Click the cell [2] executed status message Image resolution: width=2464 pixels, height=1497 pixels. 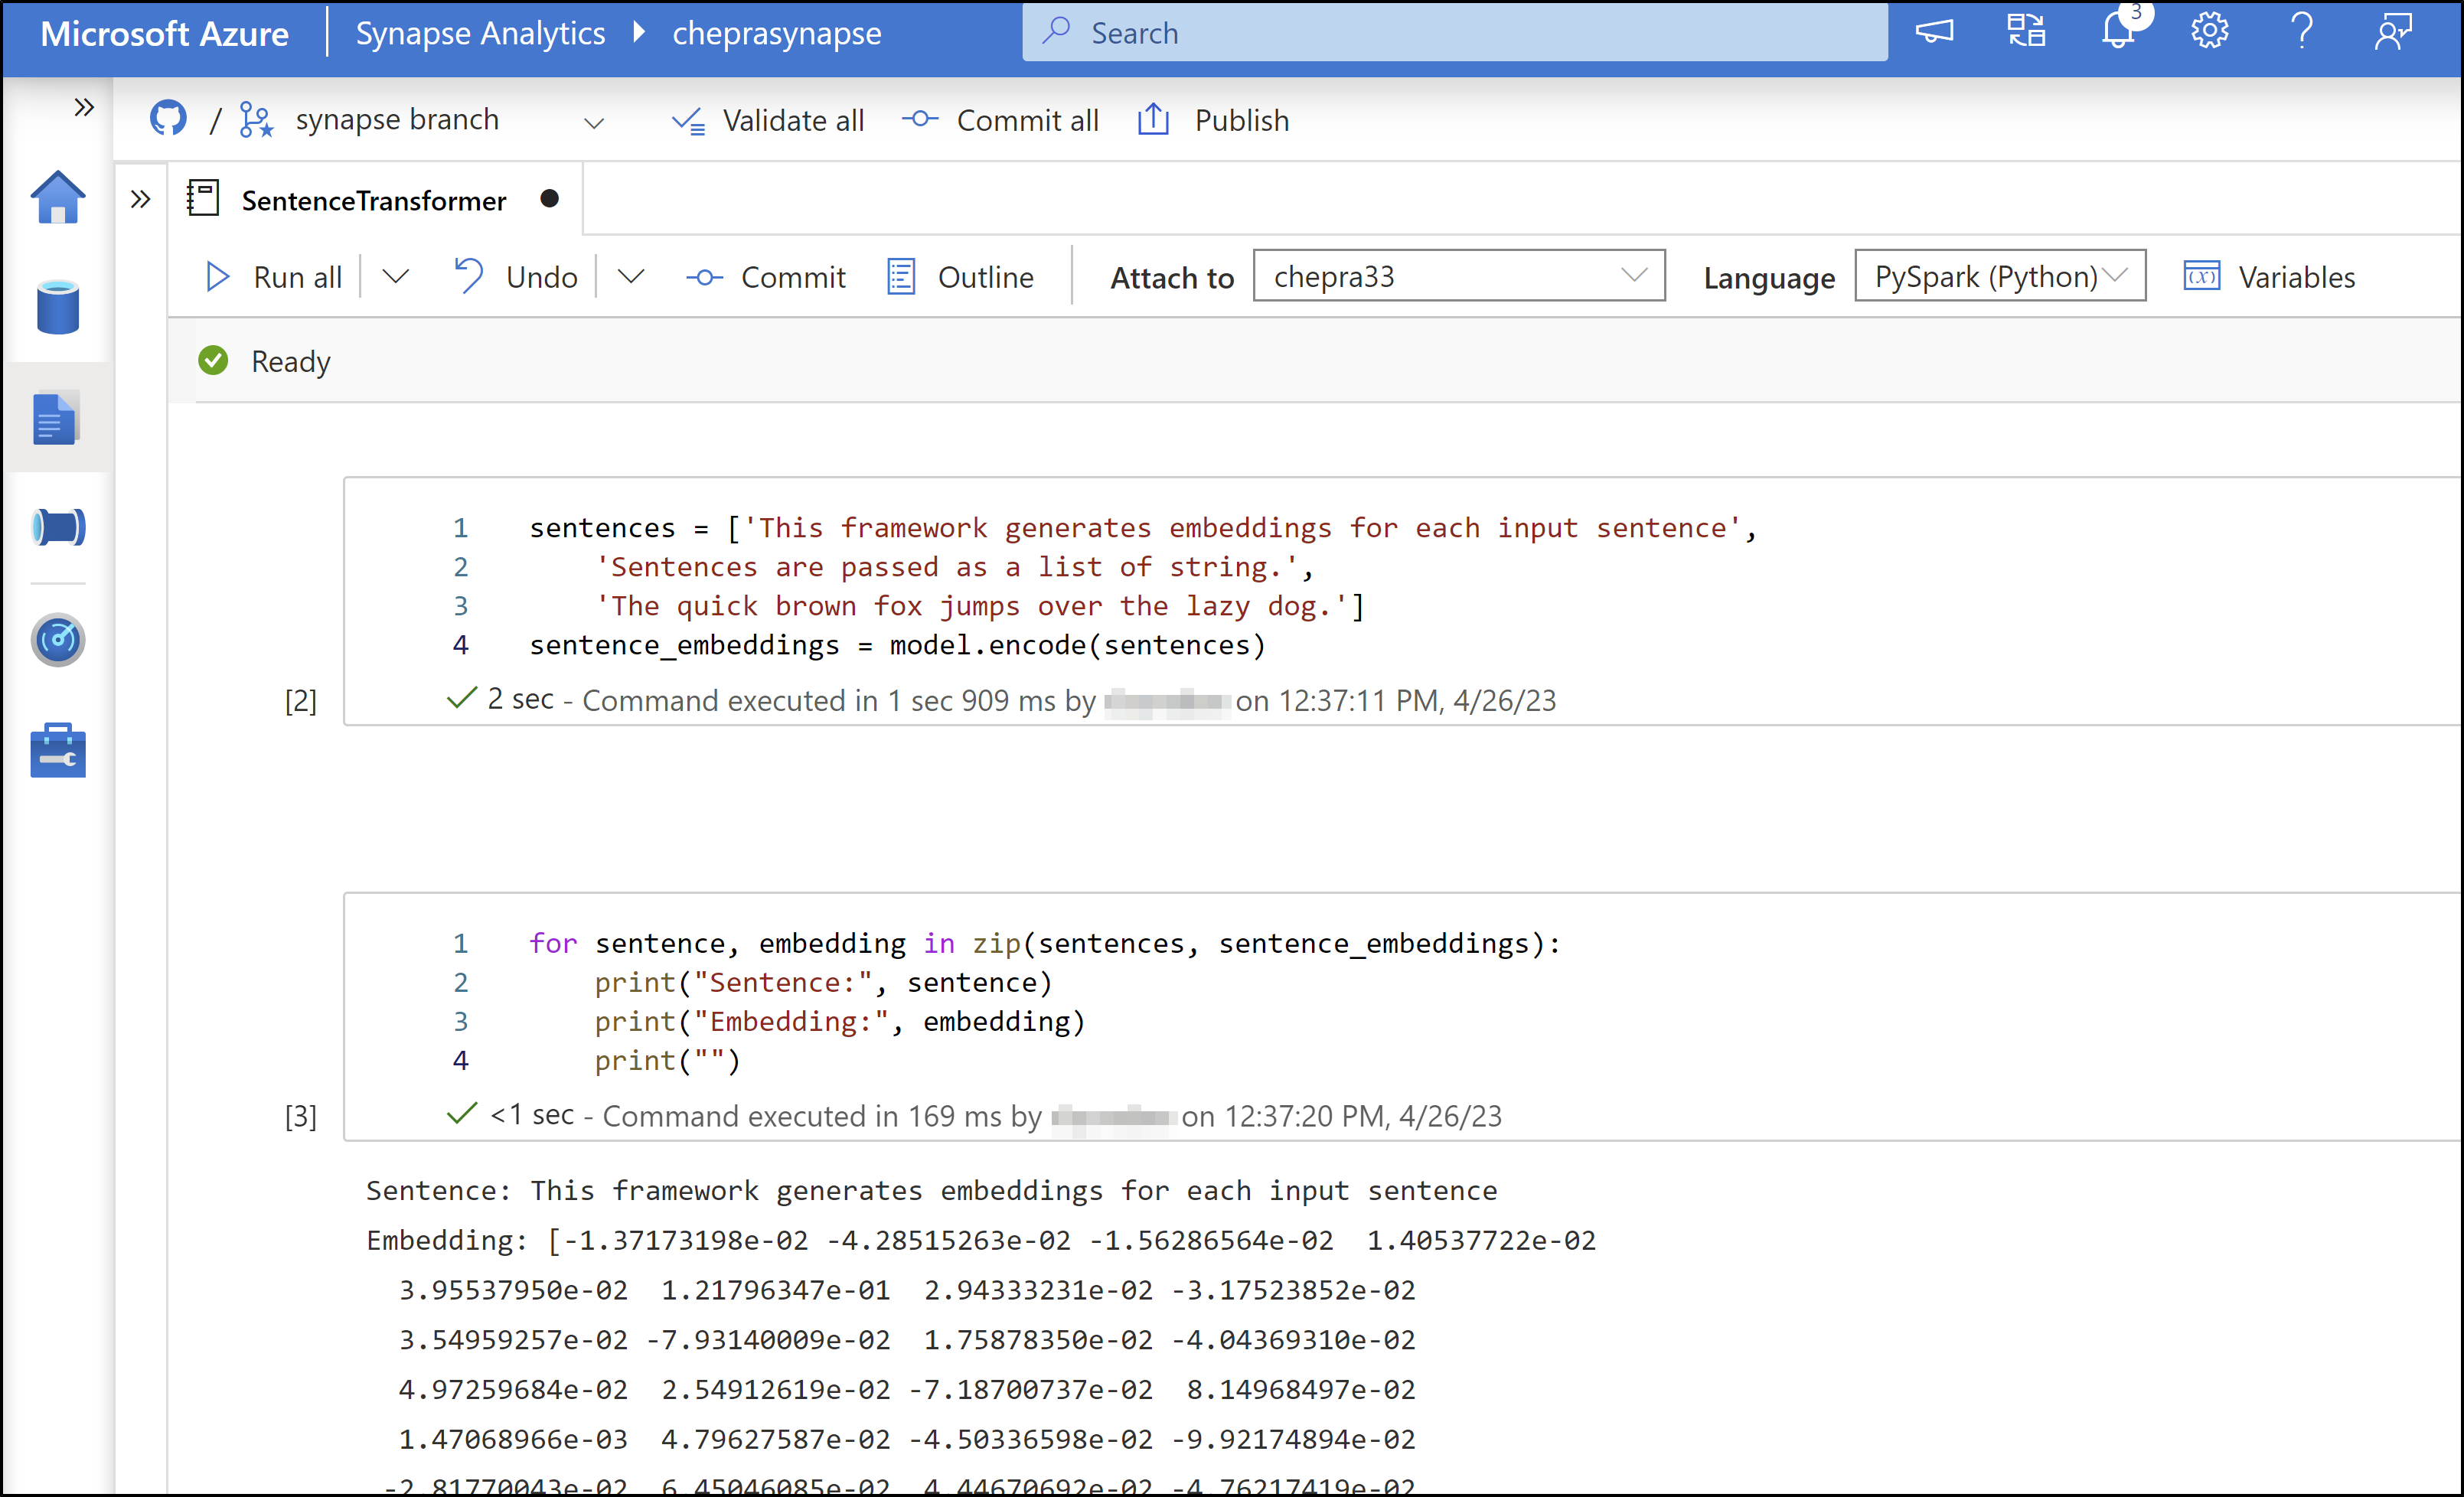(x=1001, y=700)
